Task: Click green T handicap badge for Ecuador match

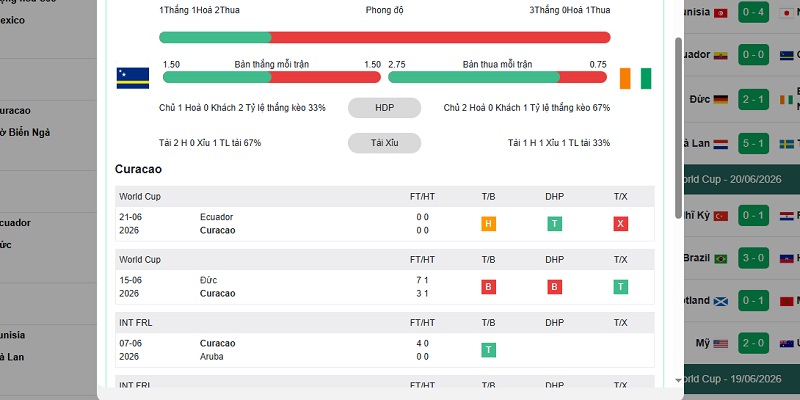Action: [555, 223]
